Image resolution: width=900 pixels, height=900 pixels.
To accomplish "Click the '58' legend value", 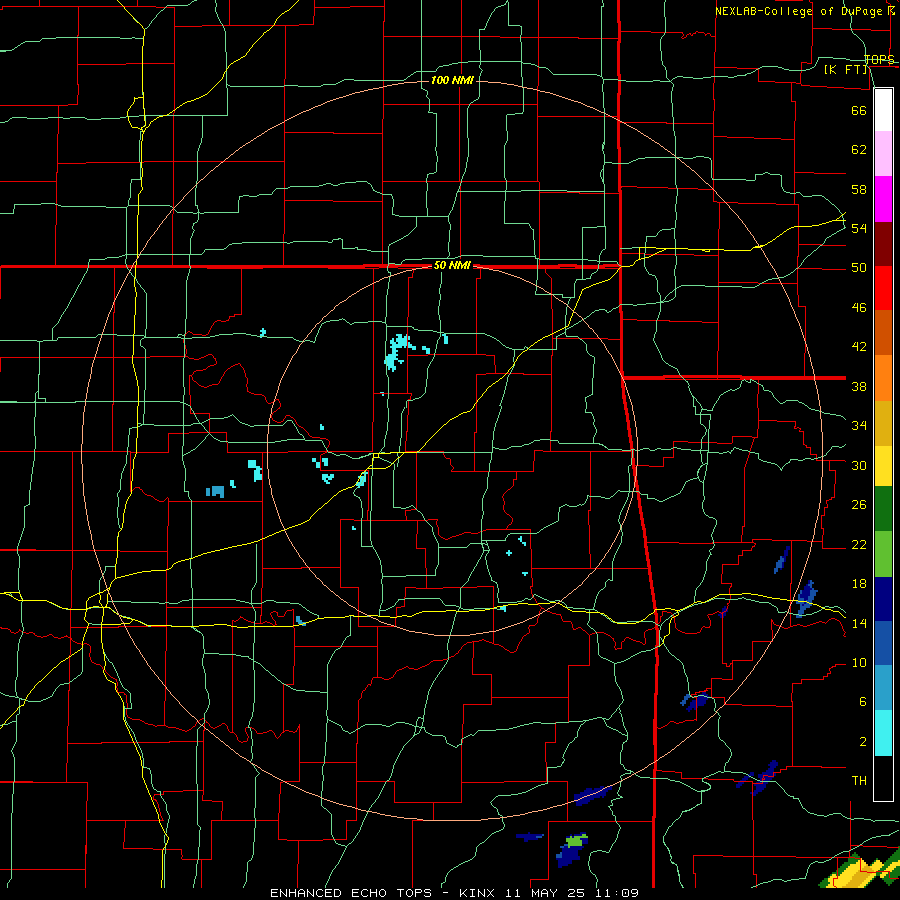I will point(859,189).
